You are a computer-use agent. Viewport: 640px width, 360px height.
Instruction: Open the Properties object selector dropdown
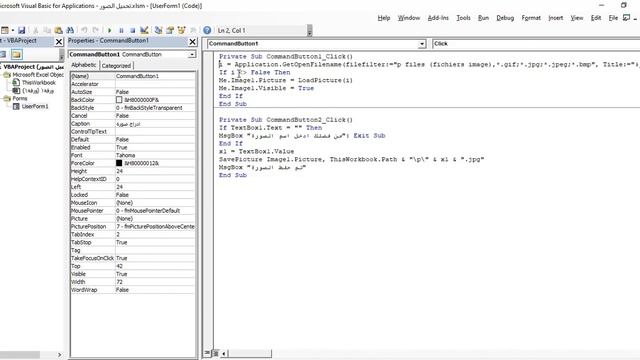tap(192, 54)
